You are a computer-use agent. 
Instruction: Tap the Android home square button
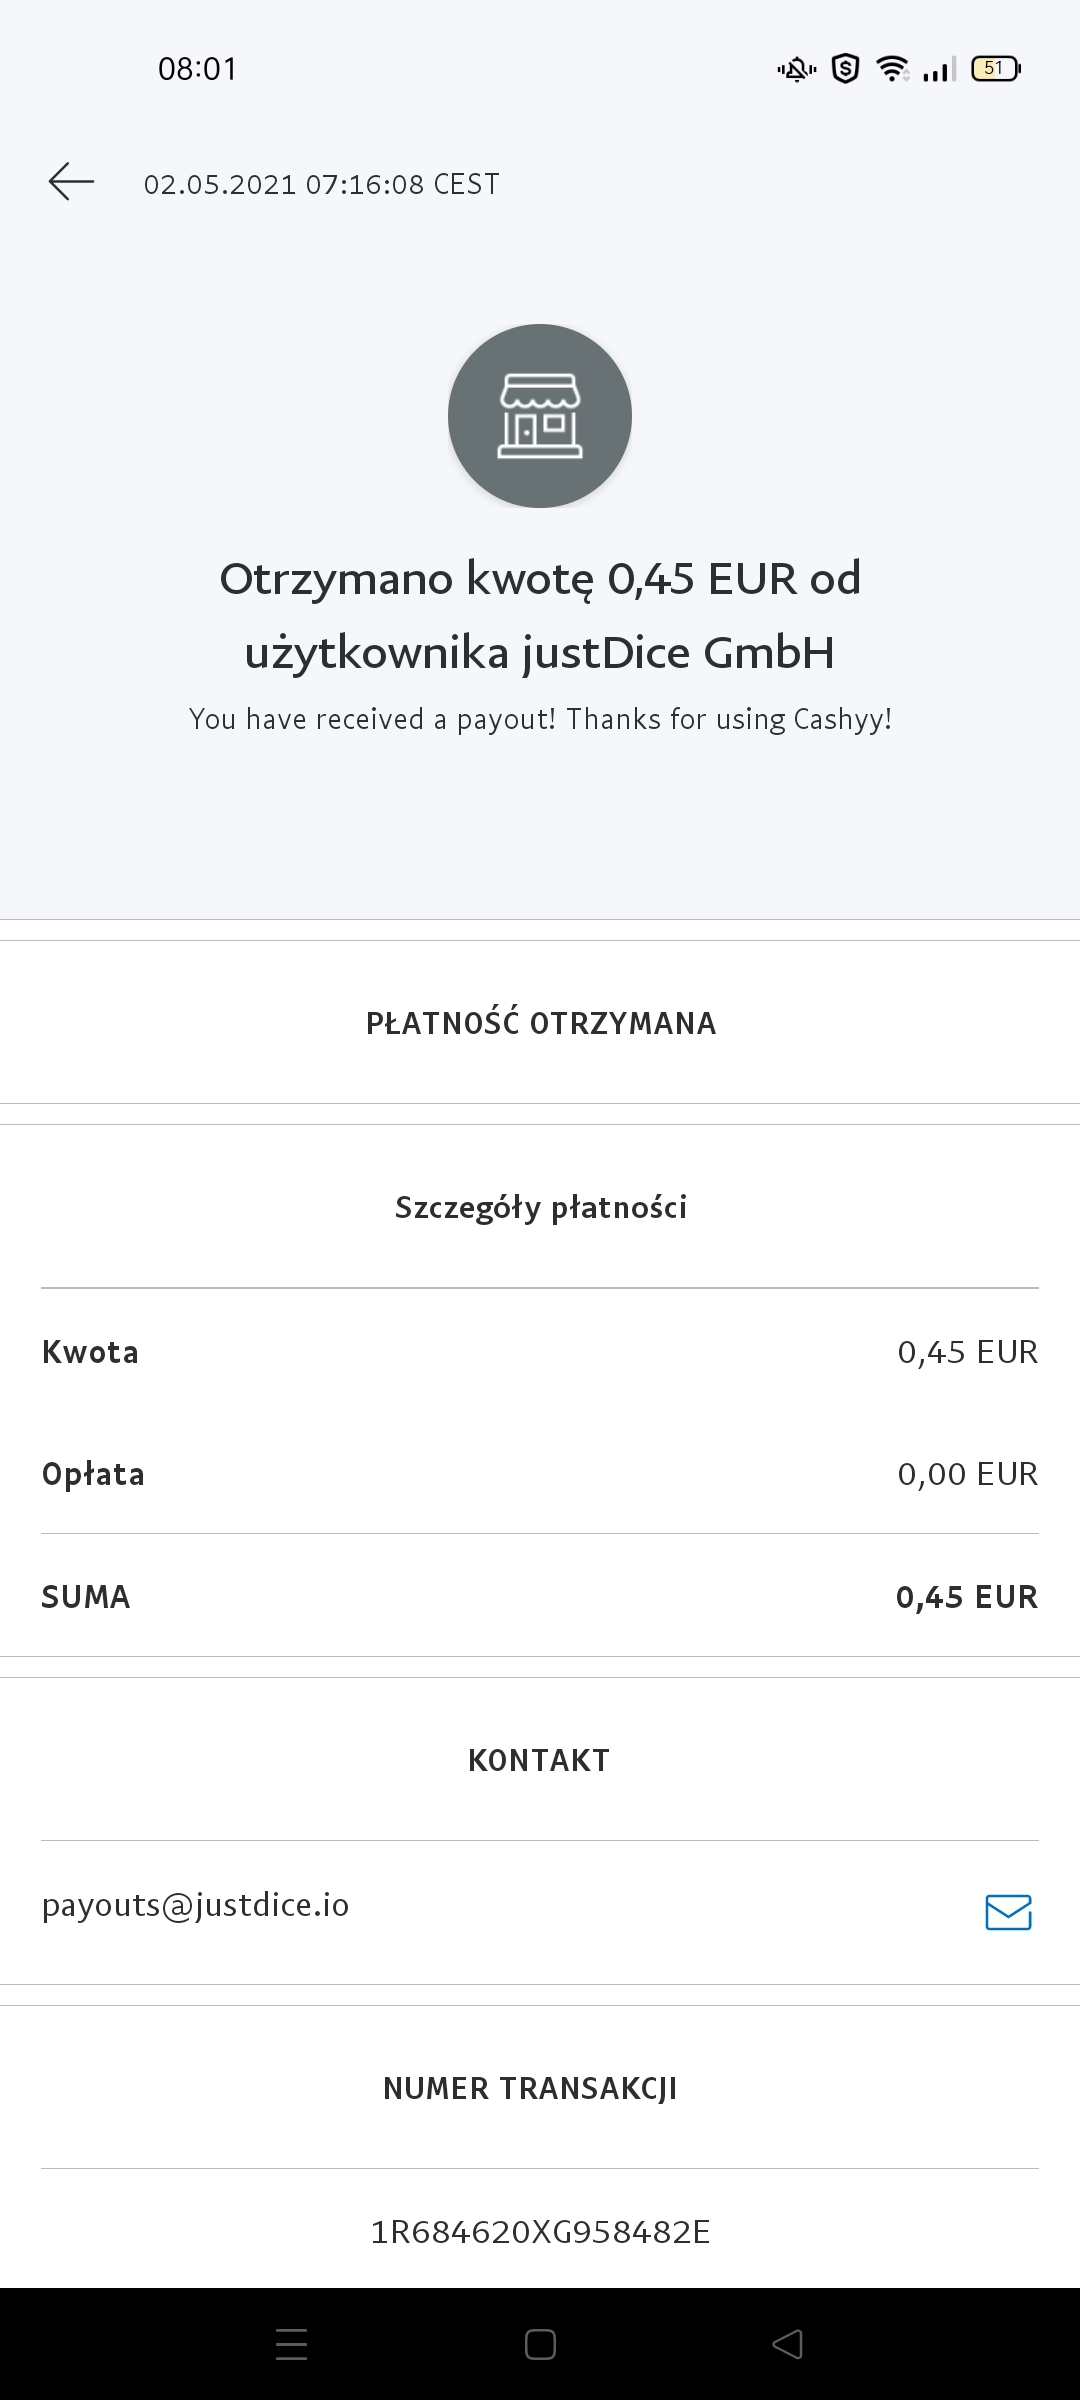[540, 2344]
